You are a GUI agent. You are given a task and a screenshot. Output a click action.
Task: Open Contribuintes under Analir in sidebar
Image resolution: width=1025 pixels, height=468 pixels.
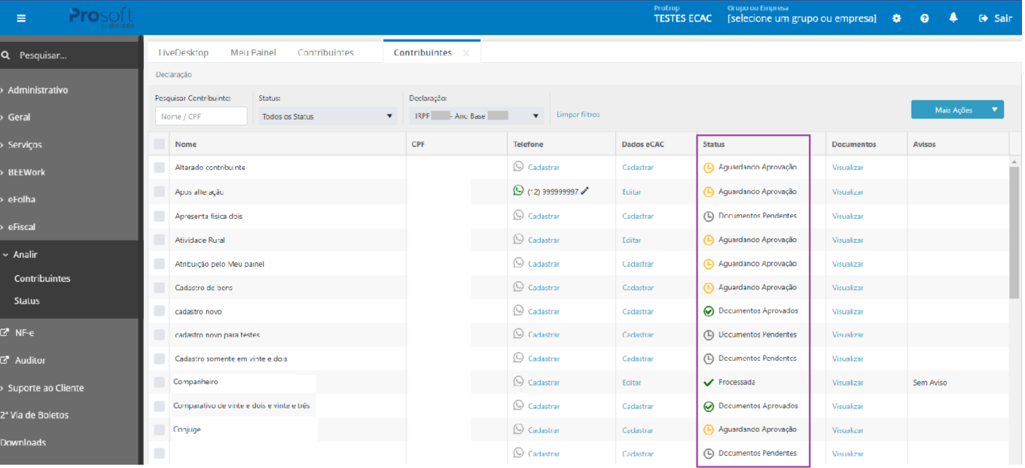[x=42, y=278]
